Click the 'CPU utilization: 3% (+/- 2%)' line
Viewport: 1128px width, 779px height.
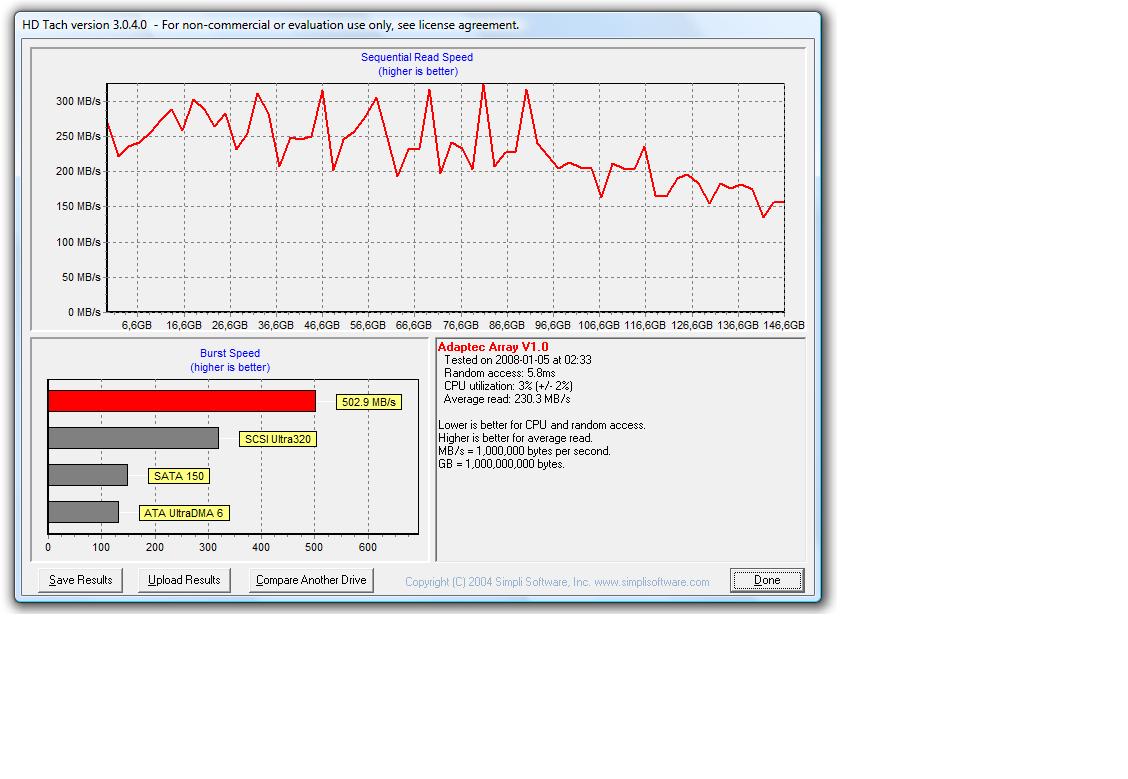click(509, 386)
